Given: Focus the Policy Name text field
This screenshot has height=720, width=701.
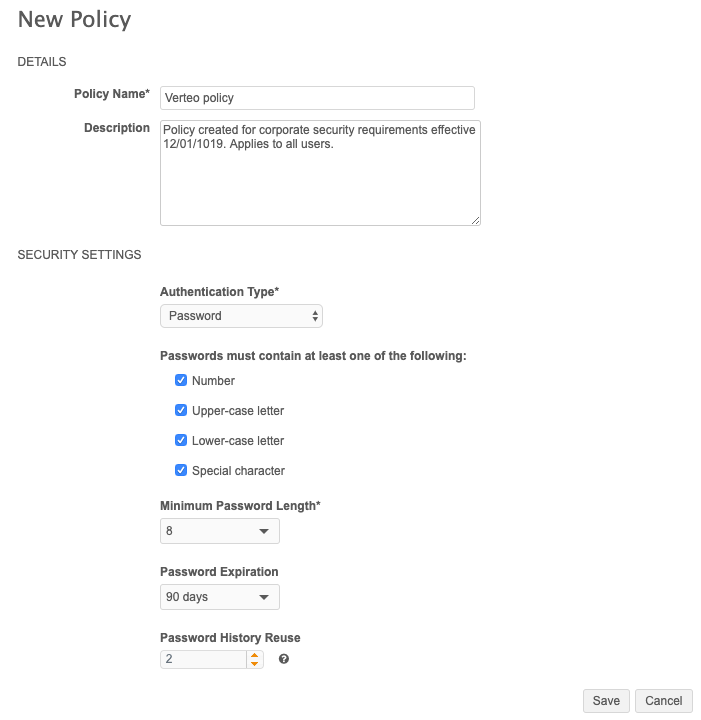Looking at the screenshot, I should click(317, 98).
